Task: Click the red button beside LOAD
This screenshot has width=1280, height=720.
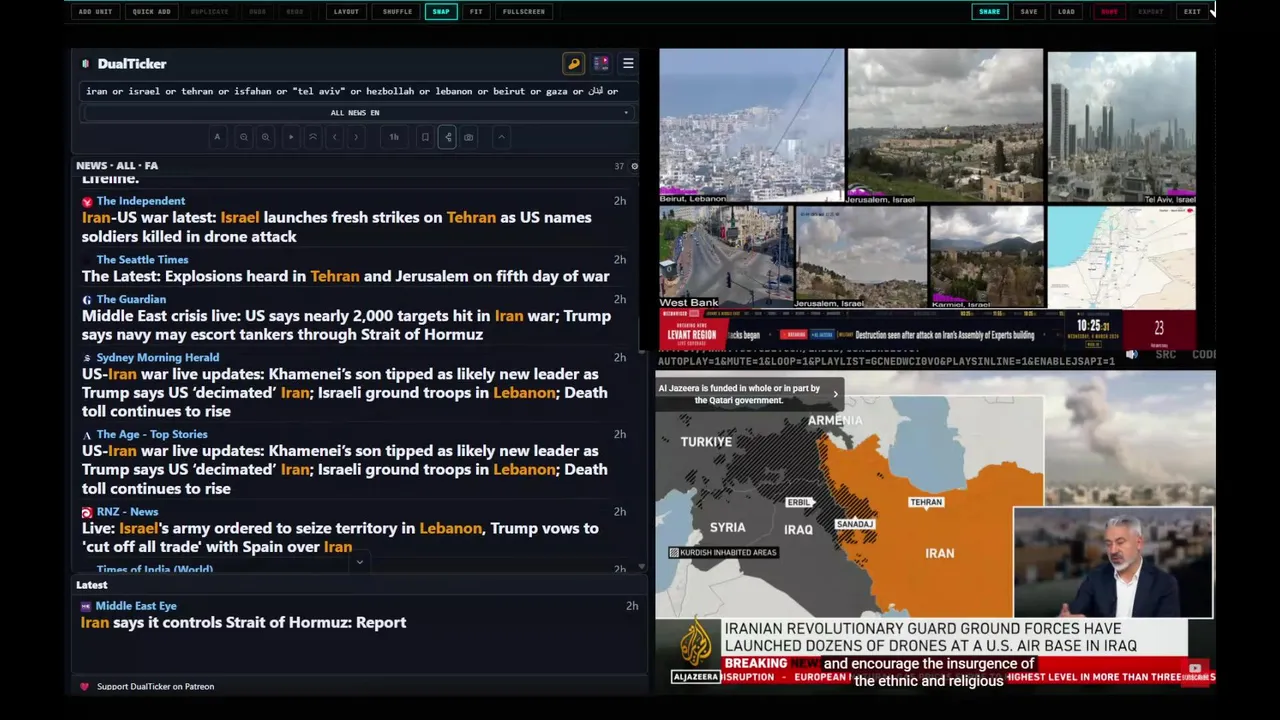Action: pyautogui.click(x=1109, y=11)
